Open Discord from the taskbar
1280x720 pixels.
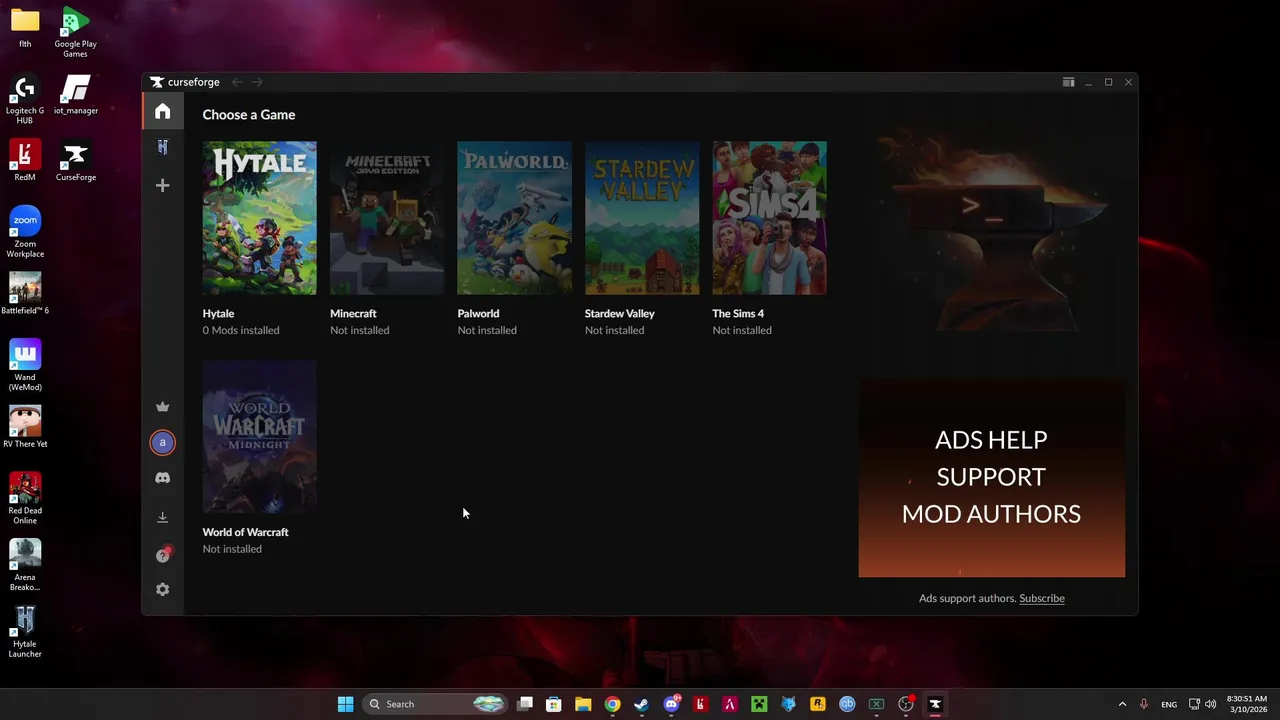click(x=671, y=704)
